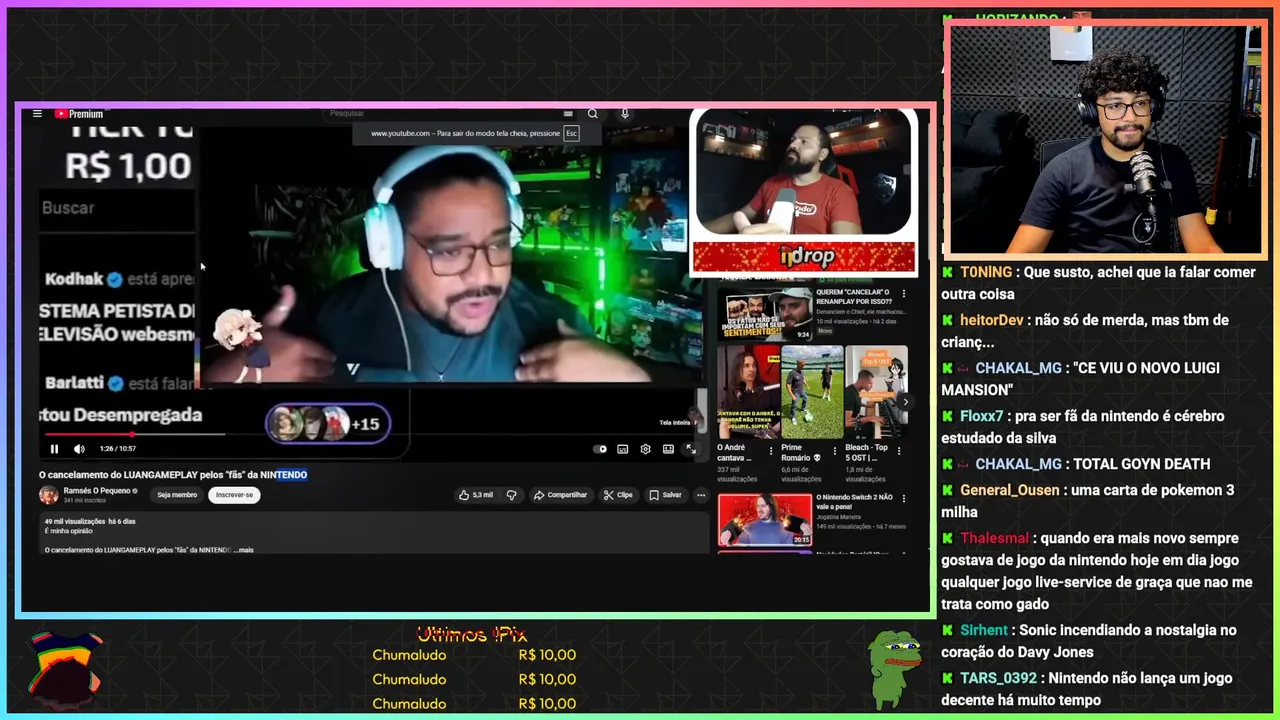Click chat username heitorDev
This screenshot has height=720, width=1280.
992,320
